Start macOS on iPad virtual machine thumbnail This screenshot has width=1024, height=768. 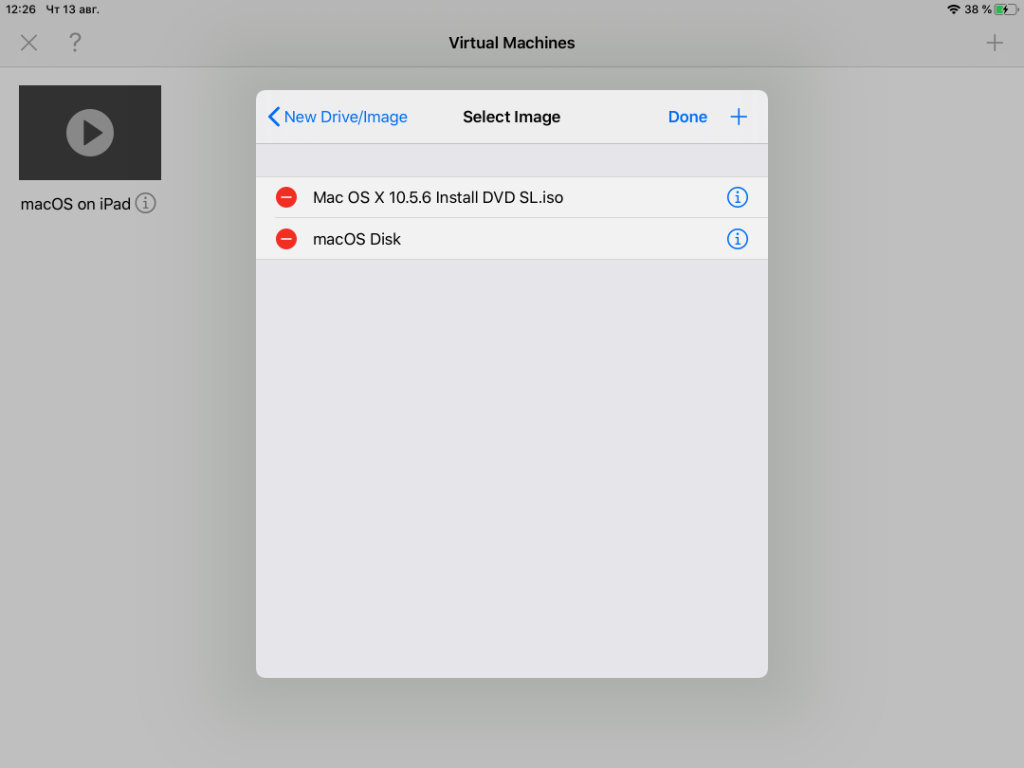click(x=90, y=133)
